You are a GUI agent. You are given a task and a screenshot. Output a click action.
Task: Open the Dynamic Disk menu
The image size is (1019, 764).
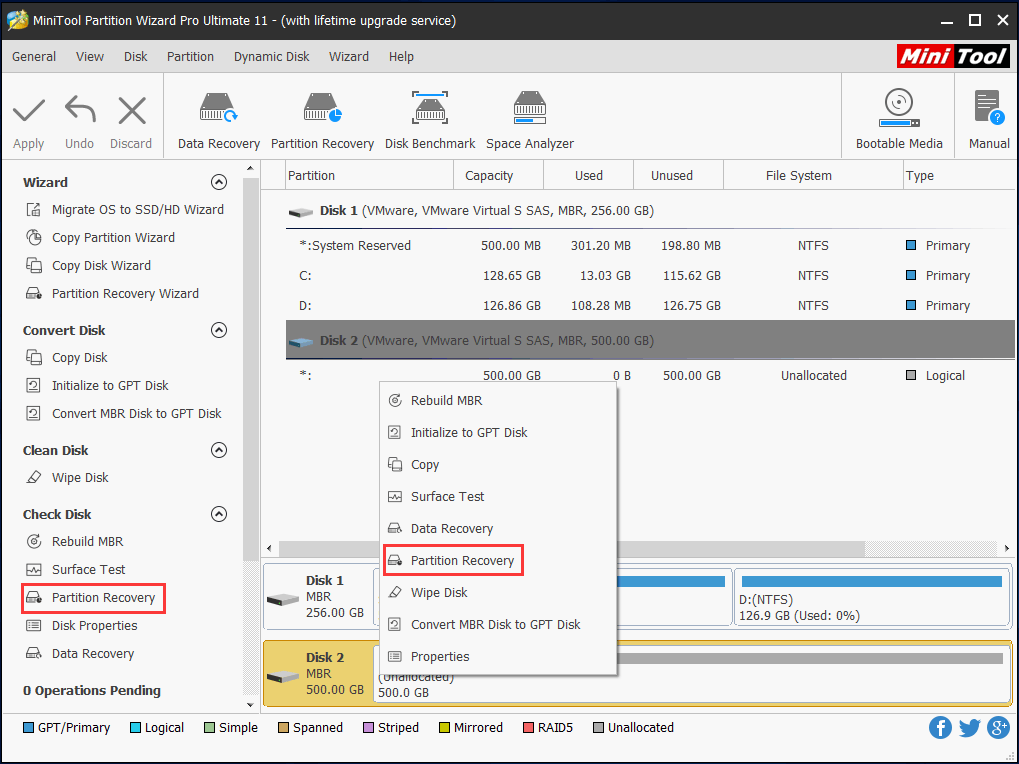click(x=272, y=57)
